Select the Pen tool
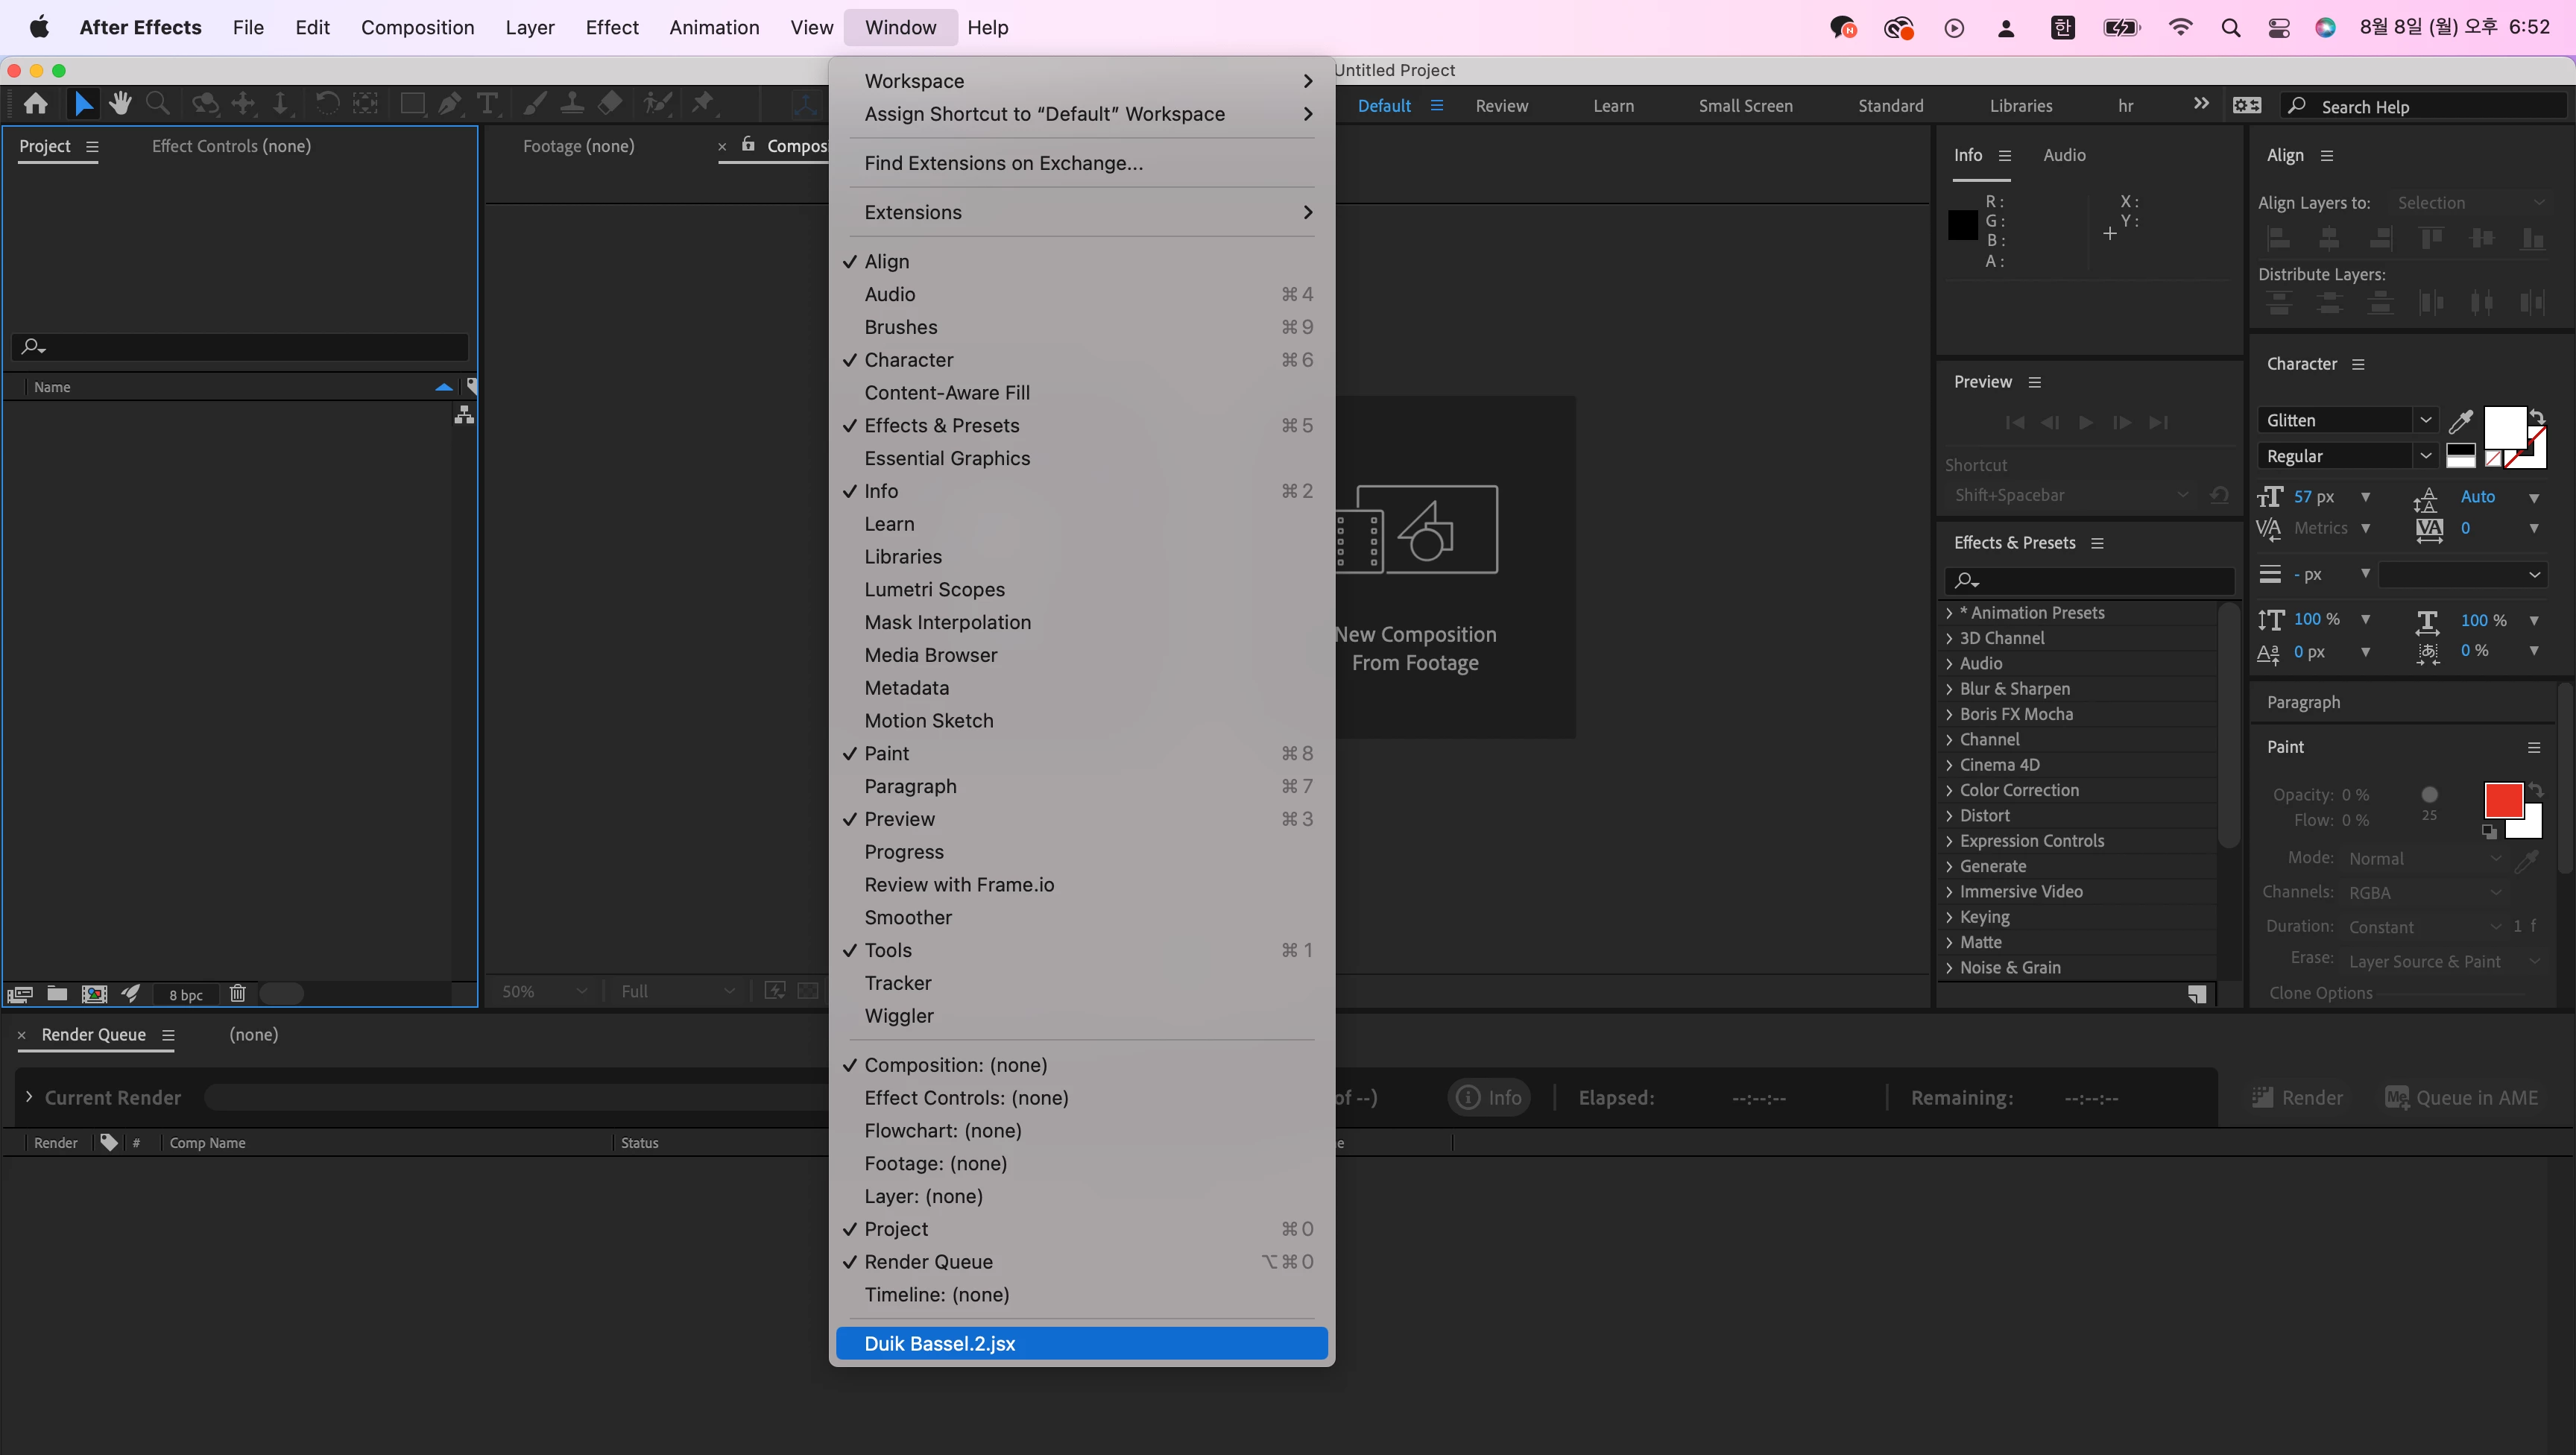2576x1455 pixels. (x=450, y=103)
